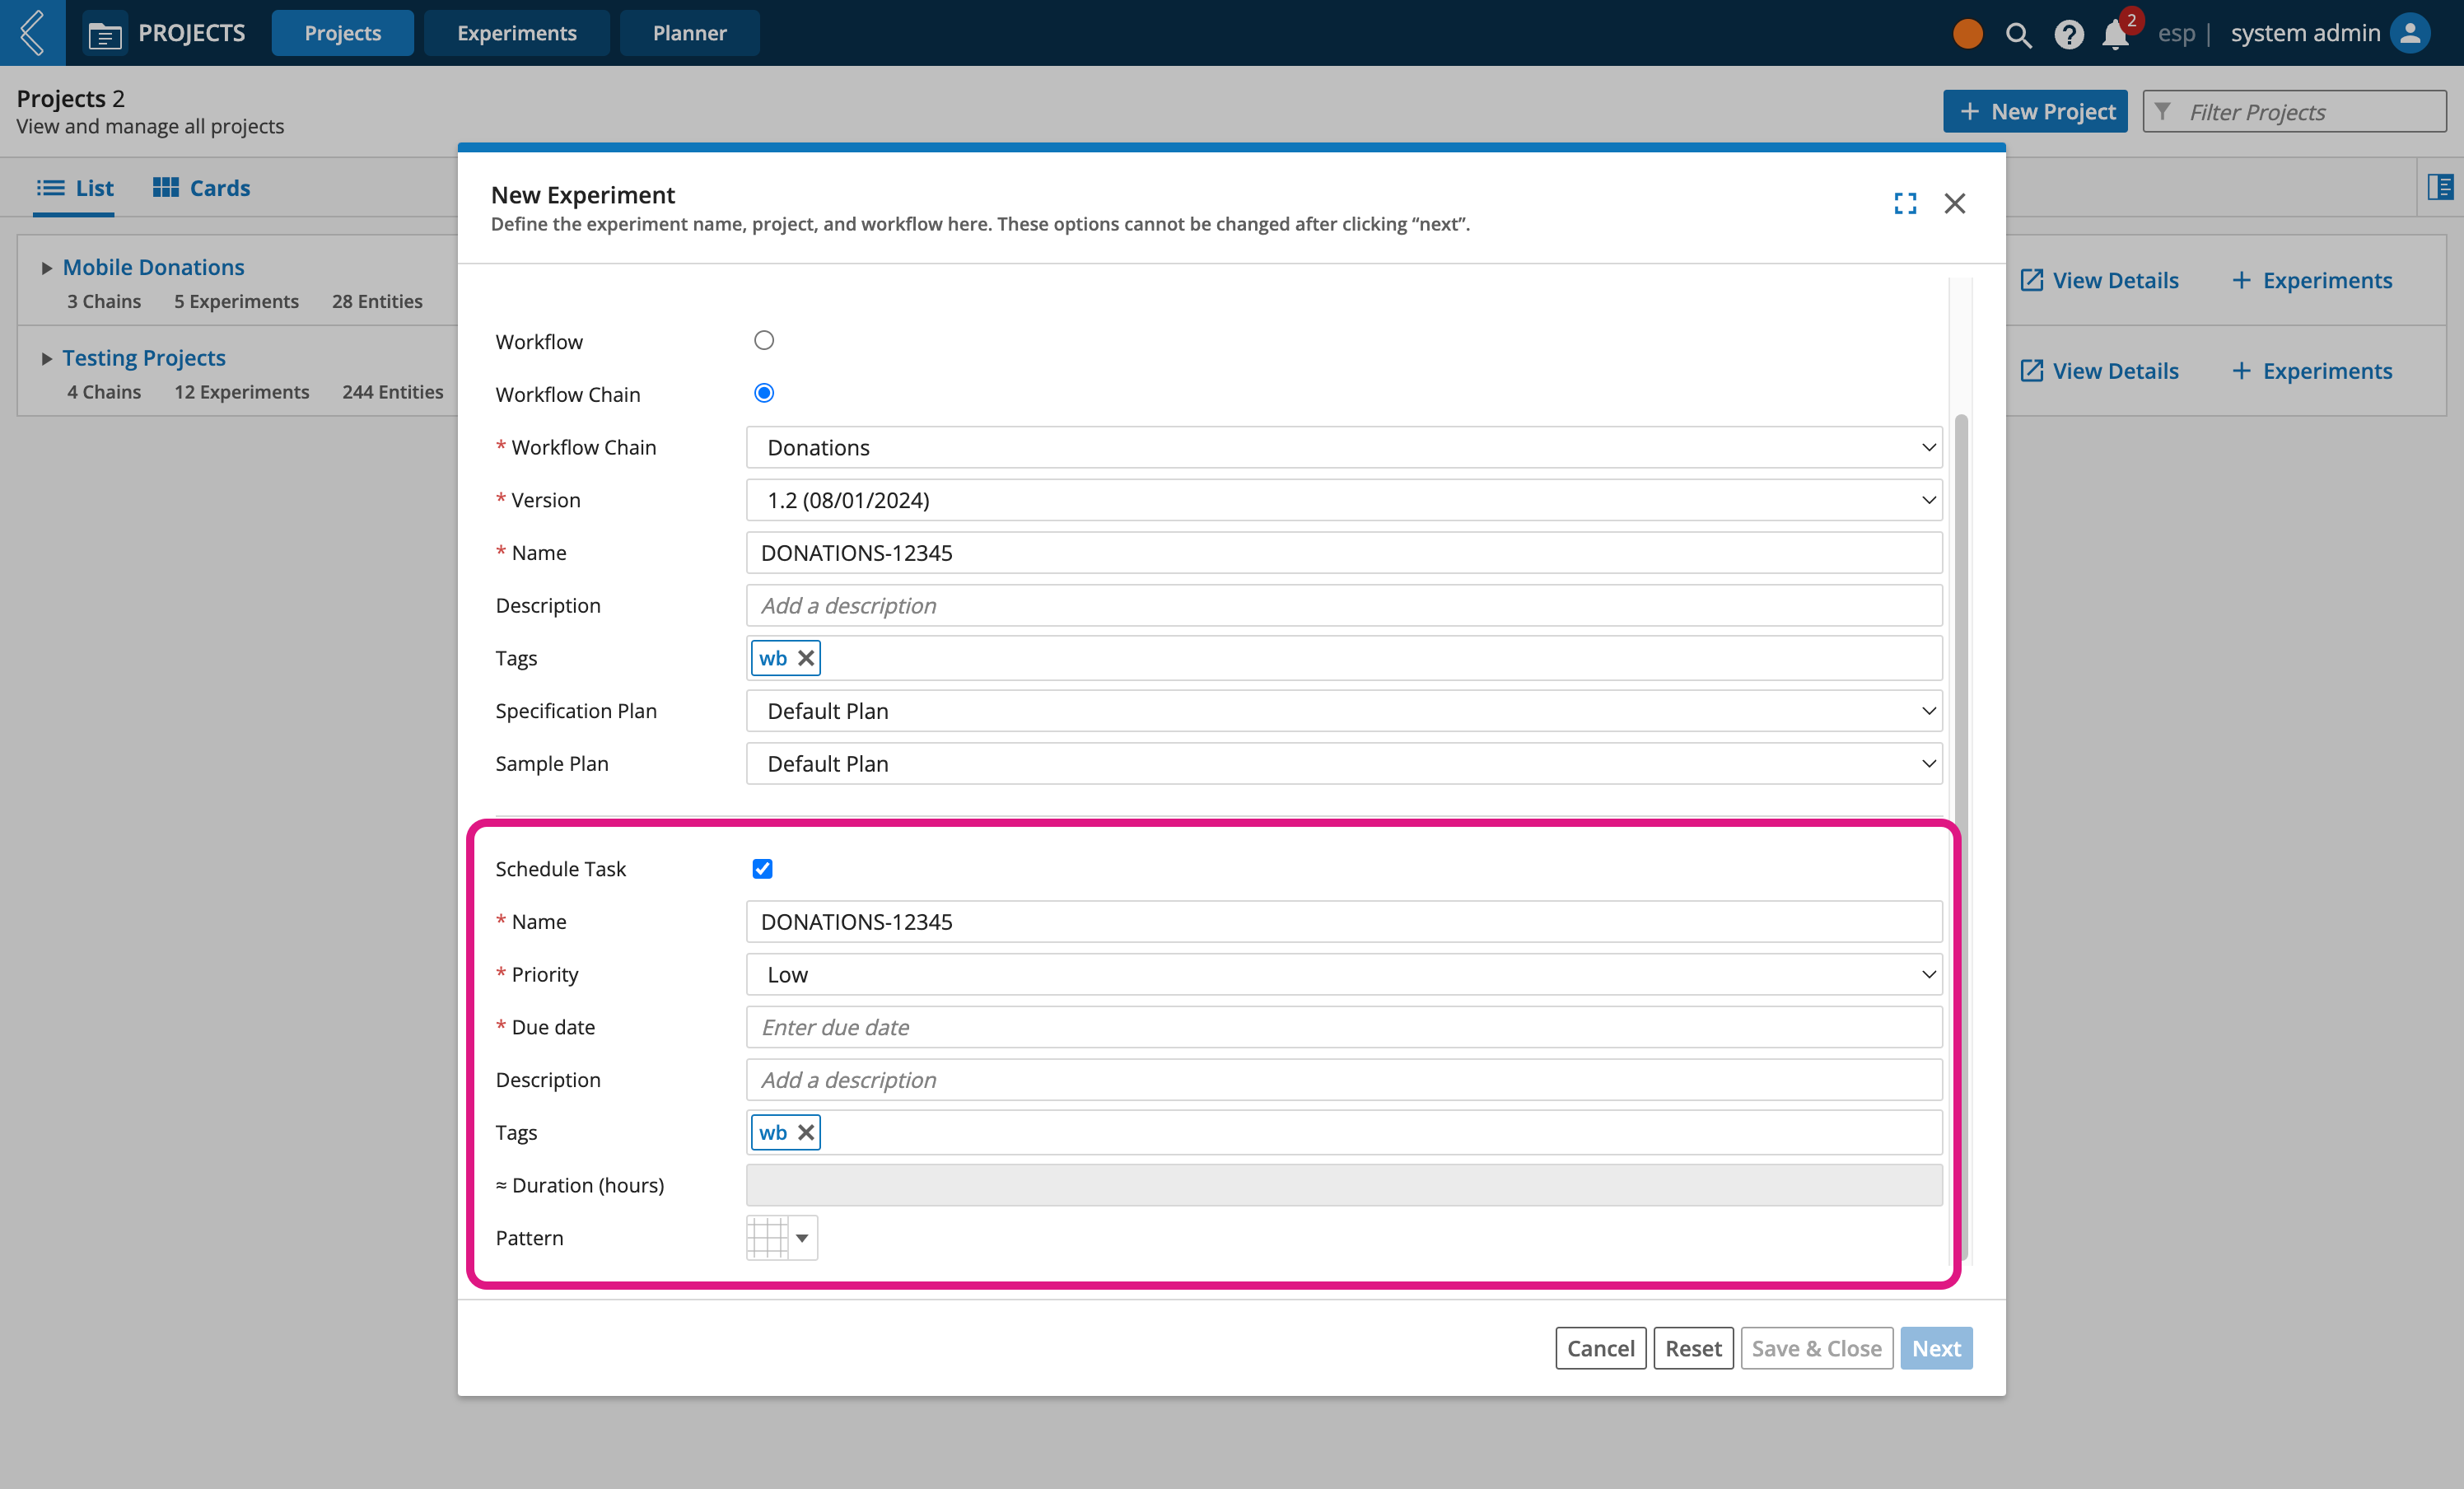
Task: Open the search magnifier icon
Action: click(x=2018, y=35)
